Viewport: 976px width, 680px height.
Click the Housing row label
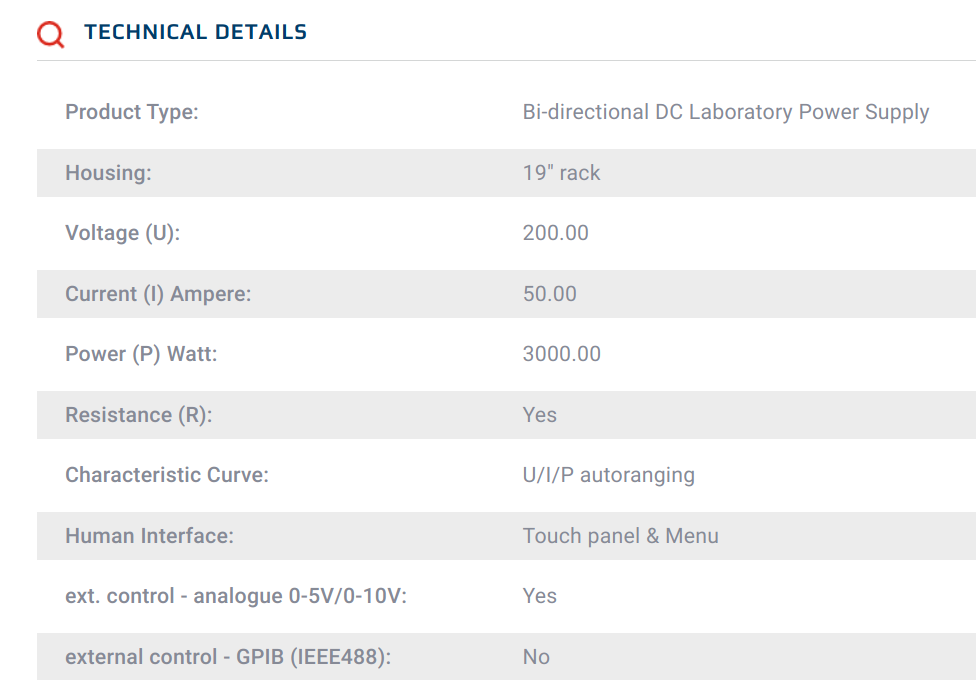point(108,172)
